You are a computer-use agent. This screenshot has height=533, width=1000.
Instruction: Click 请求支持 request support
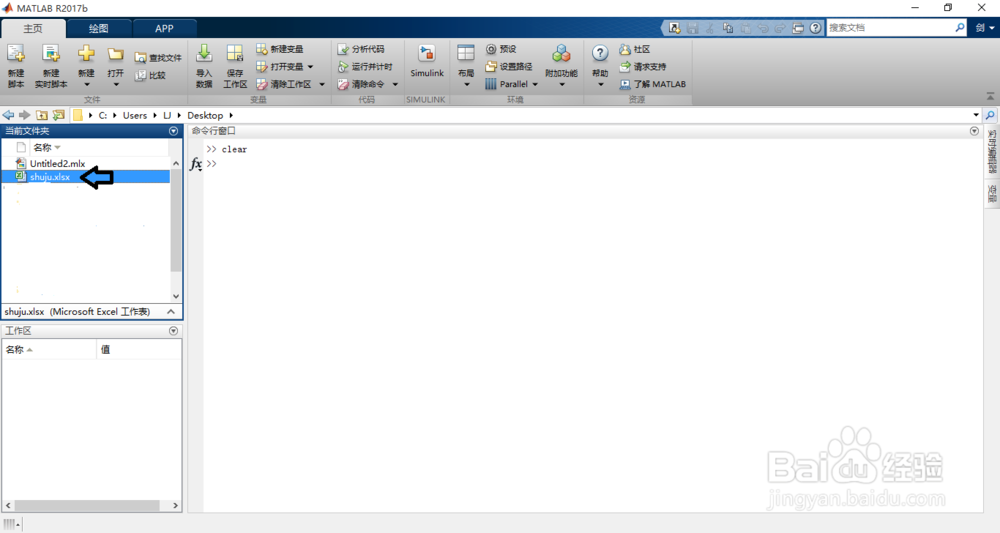(x=643, y=66)
